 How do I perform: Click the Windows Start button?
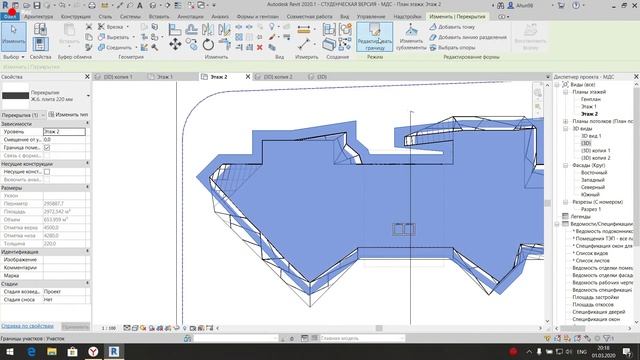coord(10,351)
